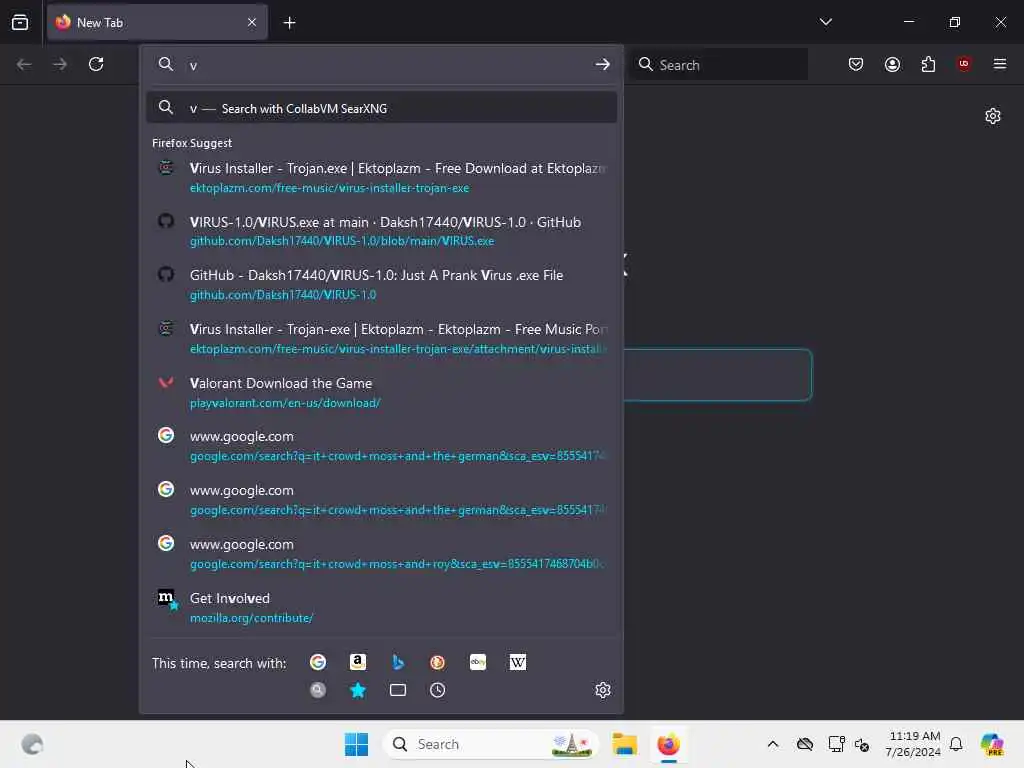Open the notification bell in taskbar
Image resolution: width=1024 pixels, height=768 pixels.
tap(956, 744)
